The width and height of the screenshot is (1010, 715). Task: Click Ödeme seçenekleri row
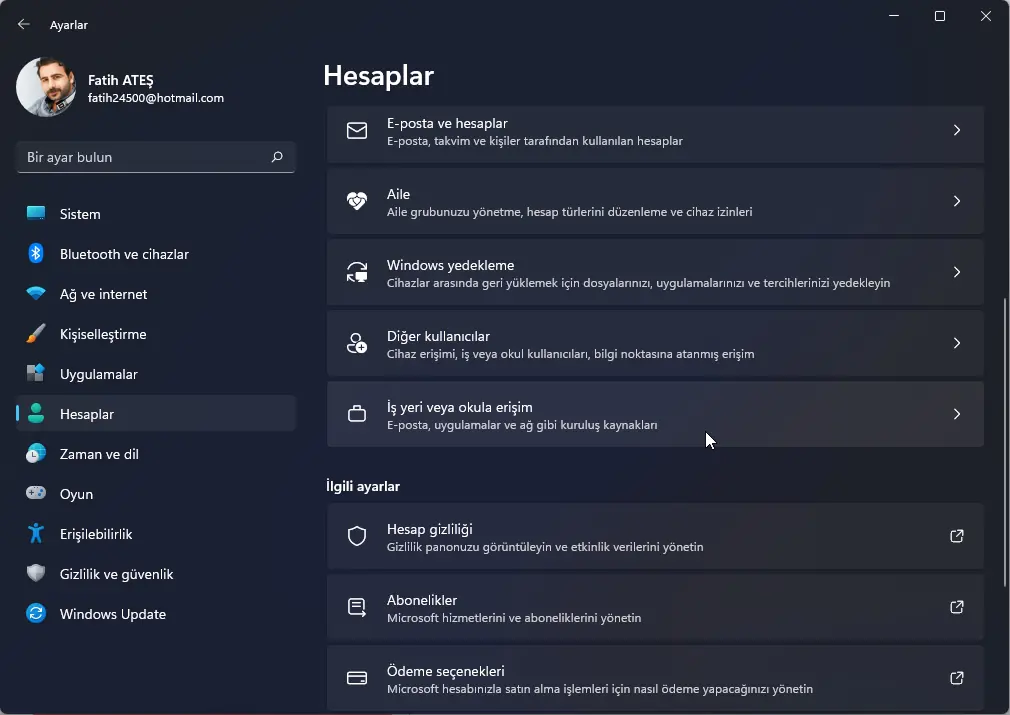pyautogui.click(x=655, y=678)
